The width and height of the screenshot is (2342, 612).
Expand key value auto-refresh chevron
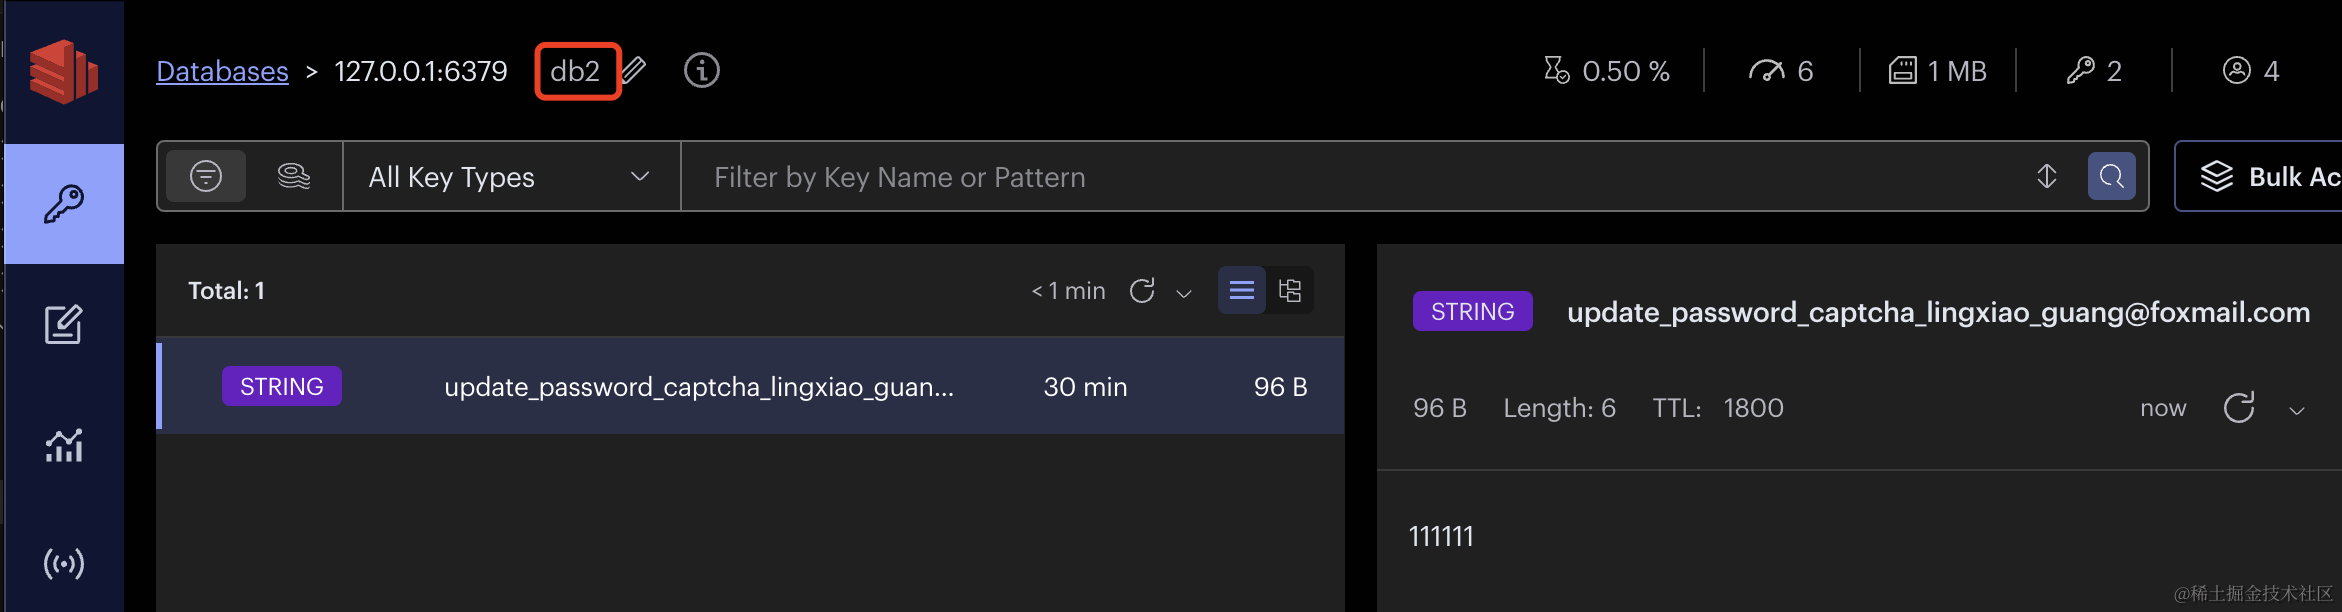tap(2297, 410)
